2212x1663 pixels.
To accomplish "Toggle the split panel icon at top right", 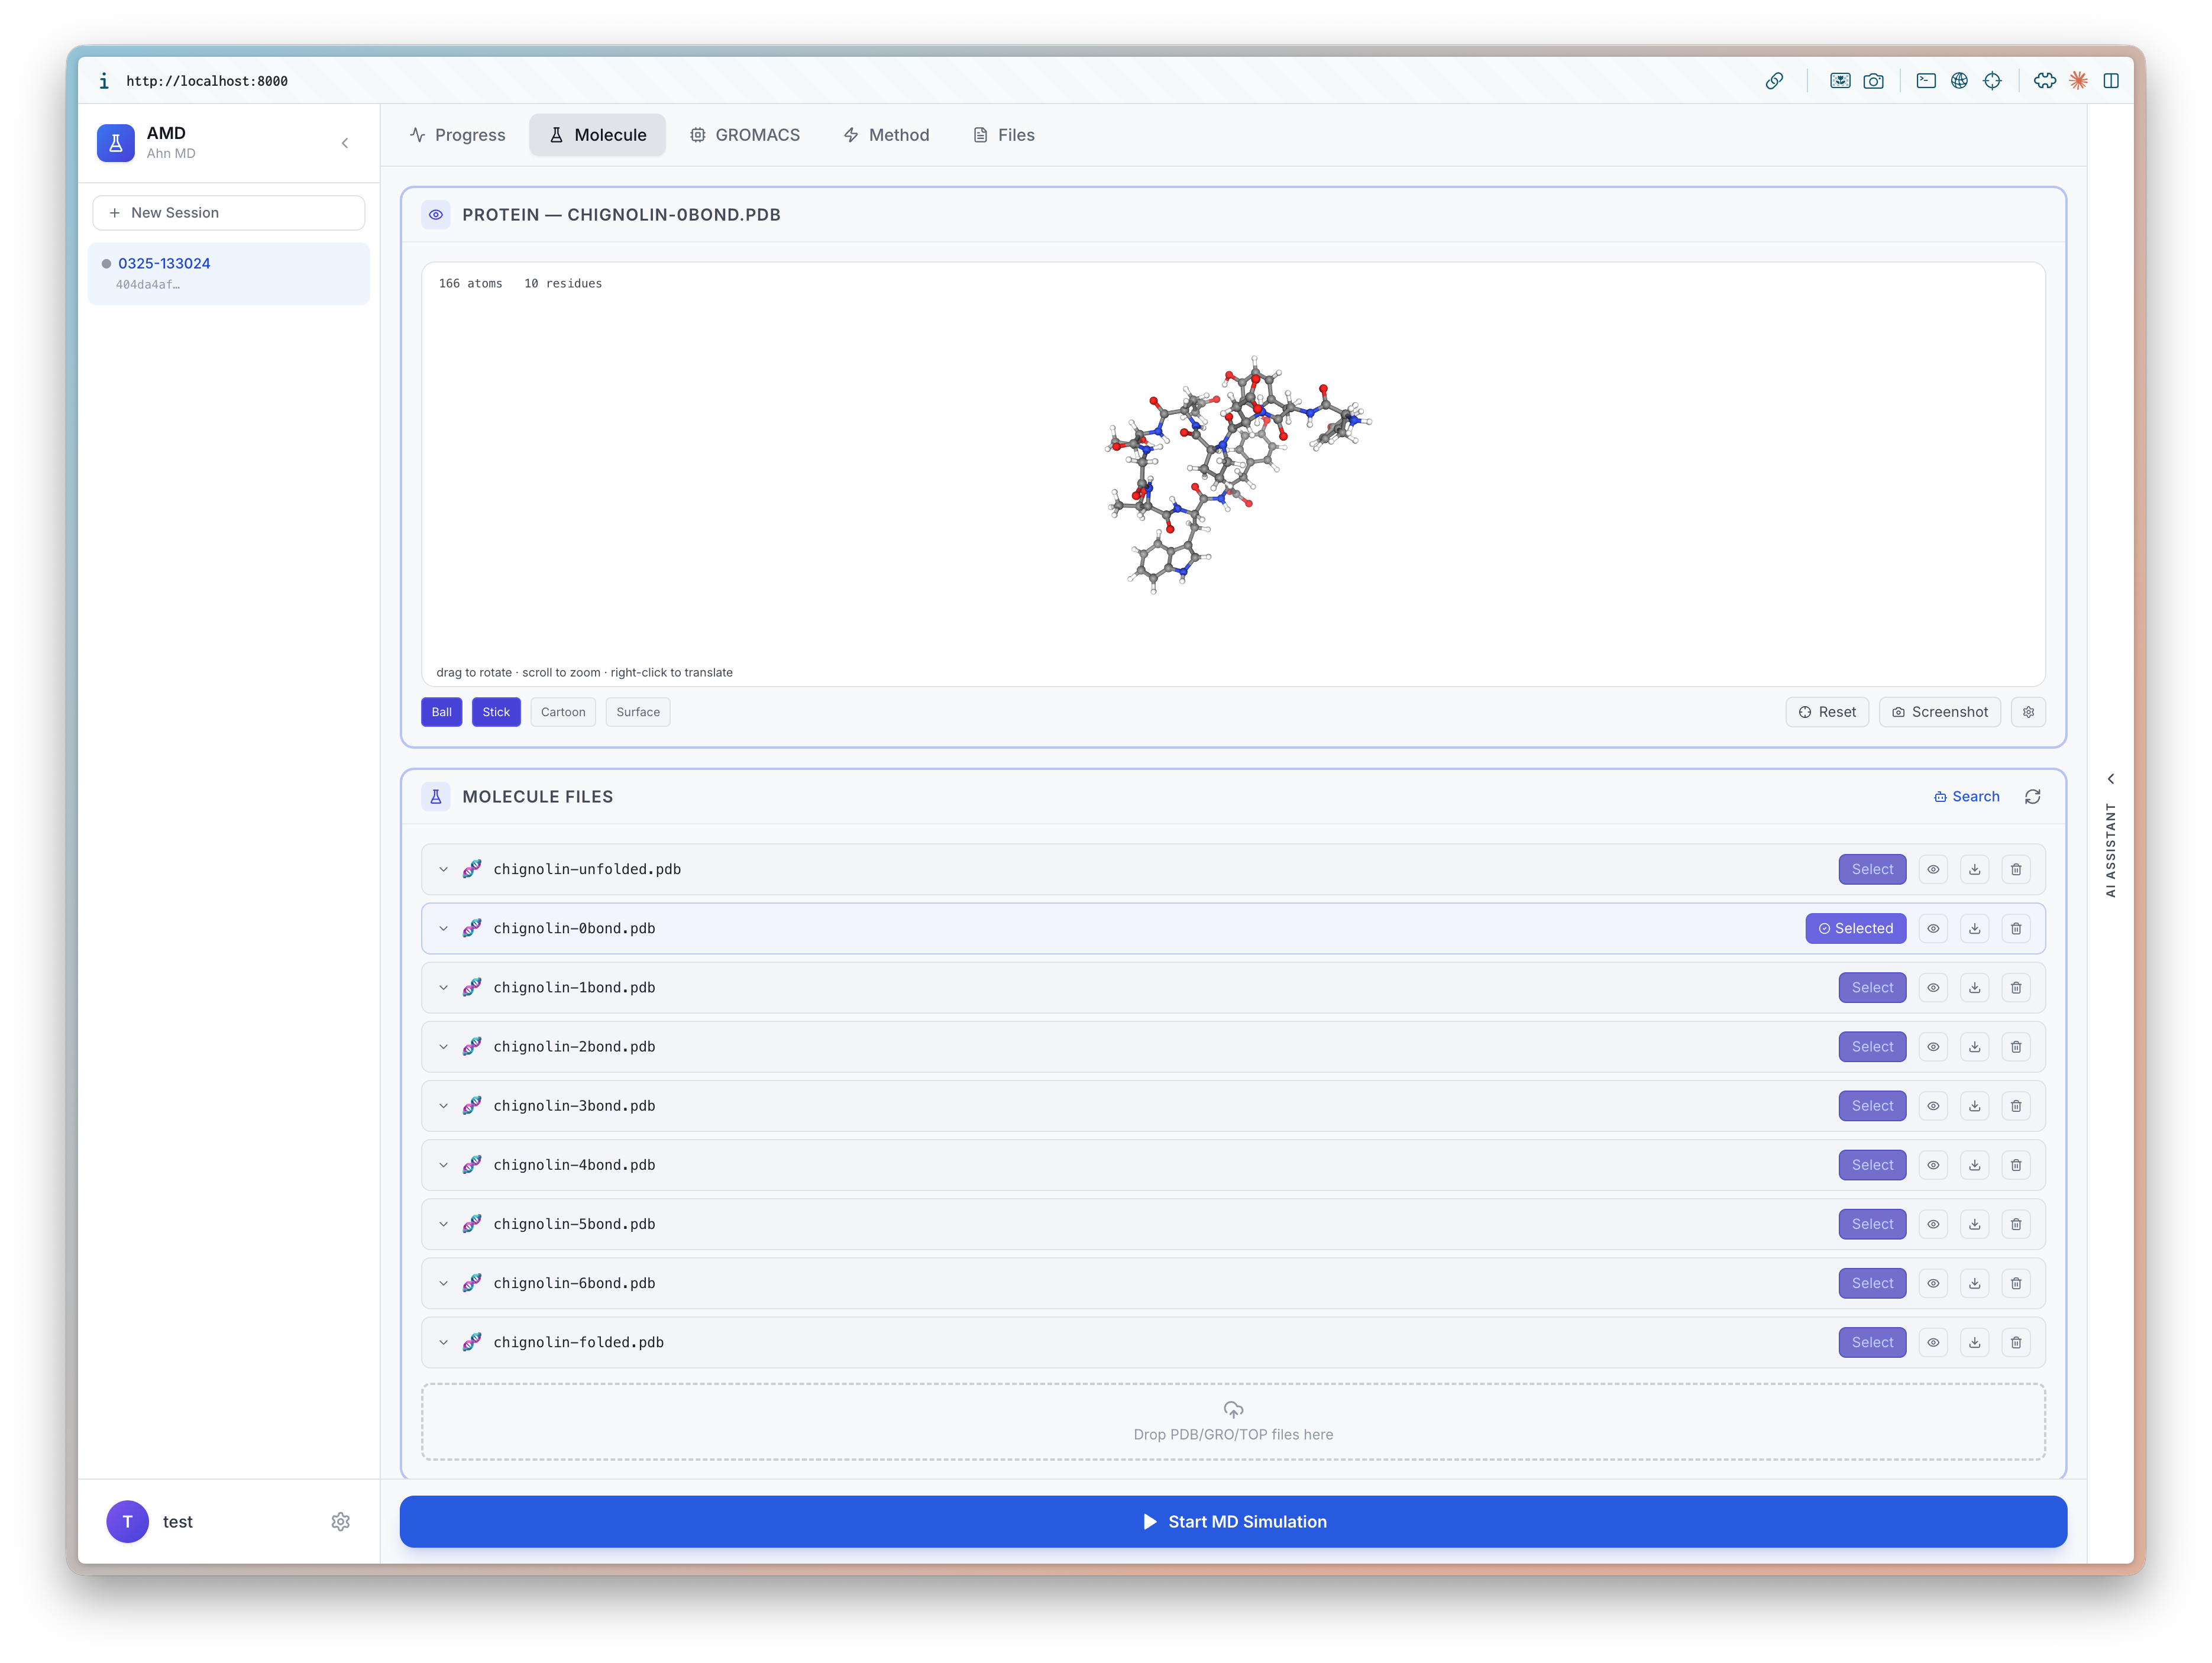I will [2111, 81].
